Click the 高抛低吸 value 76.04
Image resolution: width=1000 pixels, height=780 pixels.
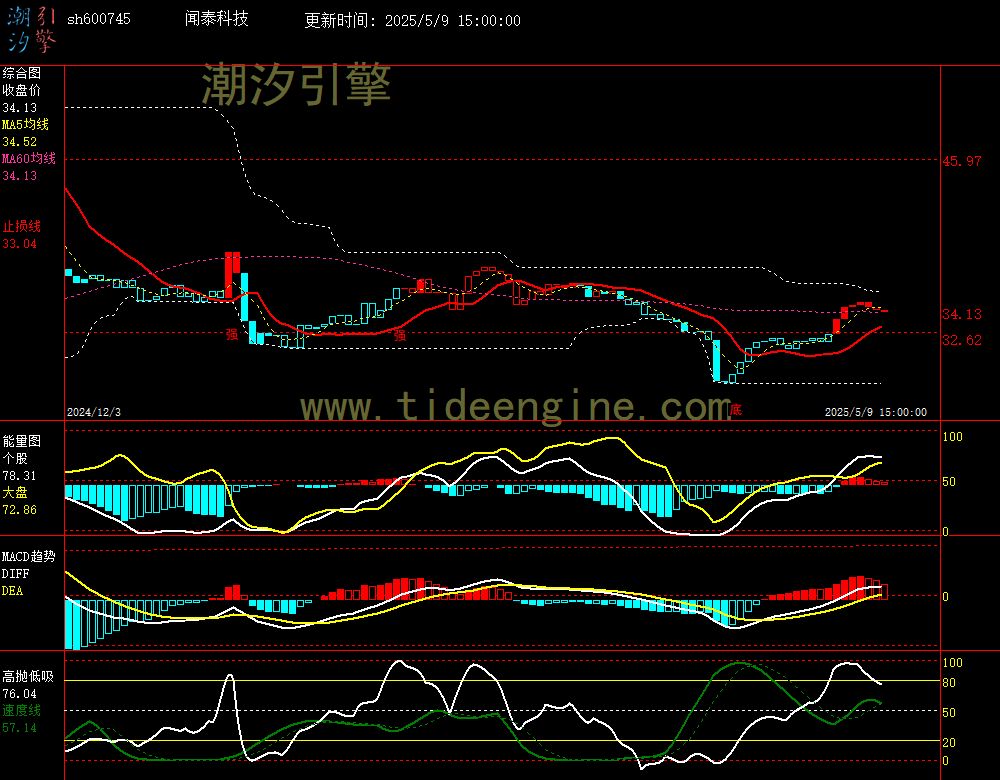(20, 694)
